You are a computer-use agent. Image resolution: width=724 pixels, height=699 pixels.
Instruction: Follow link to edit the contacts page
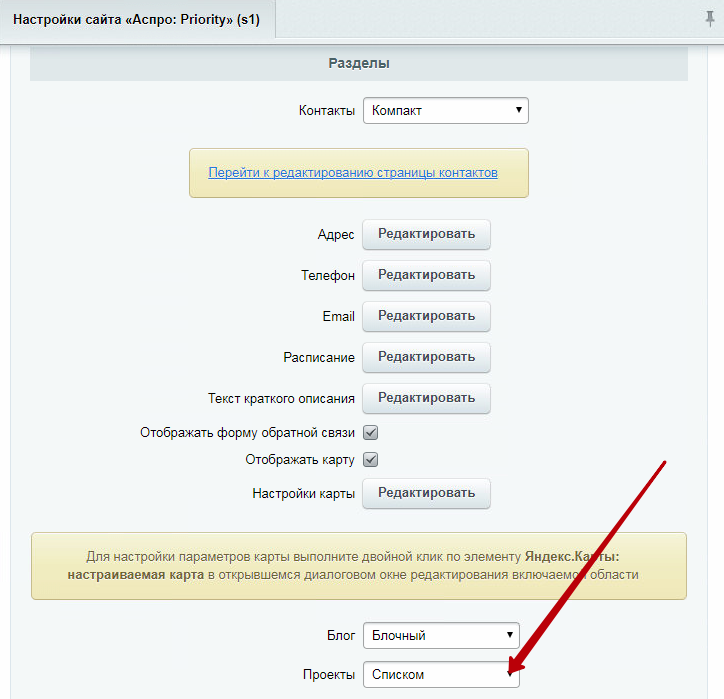(353, 173)
